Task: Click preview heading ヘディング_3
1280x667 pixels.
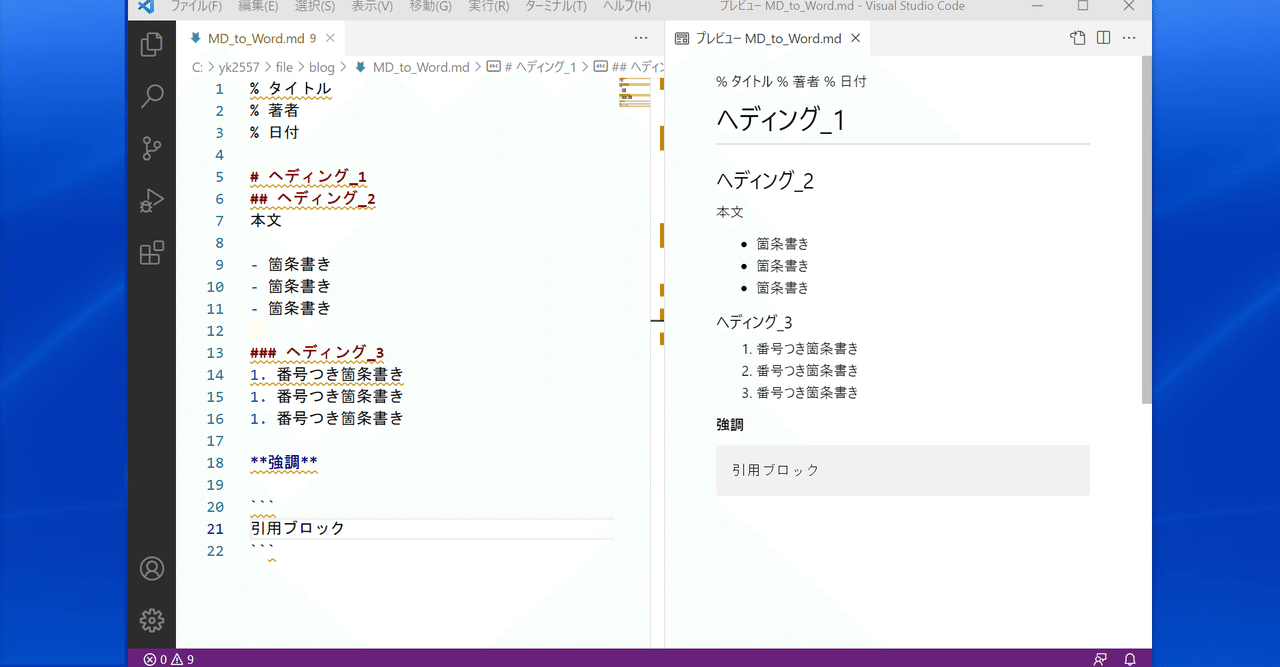Action: [754, 322]
